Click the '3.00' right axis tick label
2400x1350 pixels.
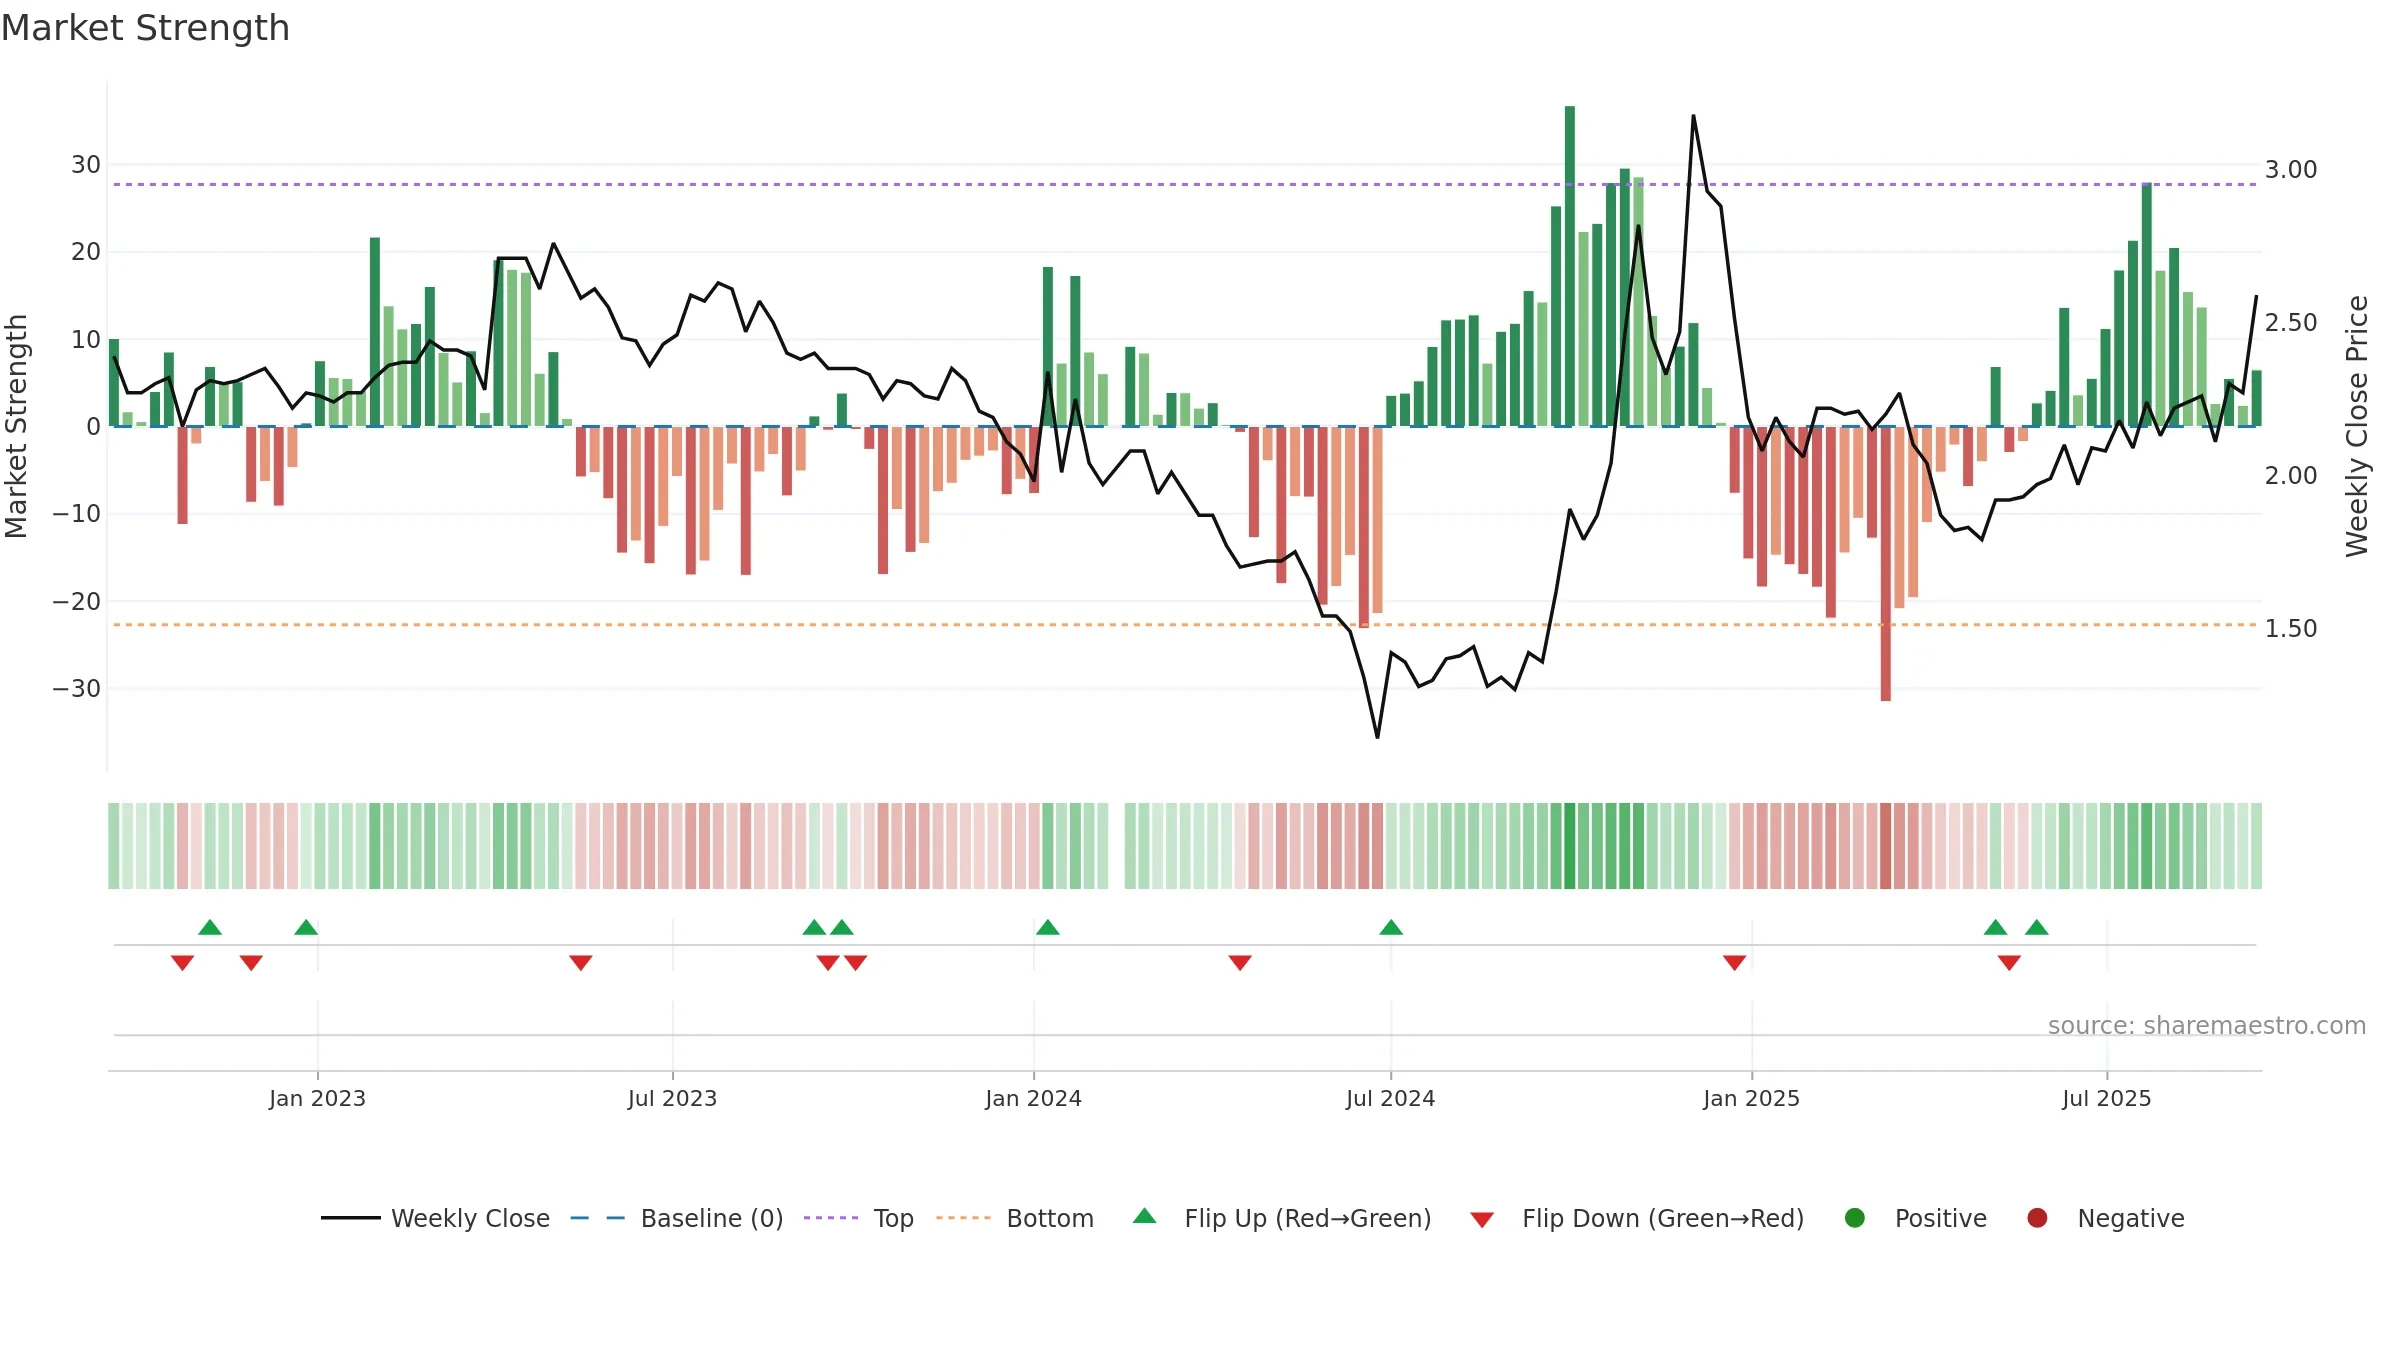2291,170
